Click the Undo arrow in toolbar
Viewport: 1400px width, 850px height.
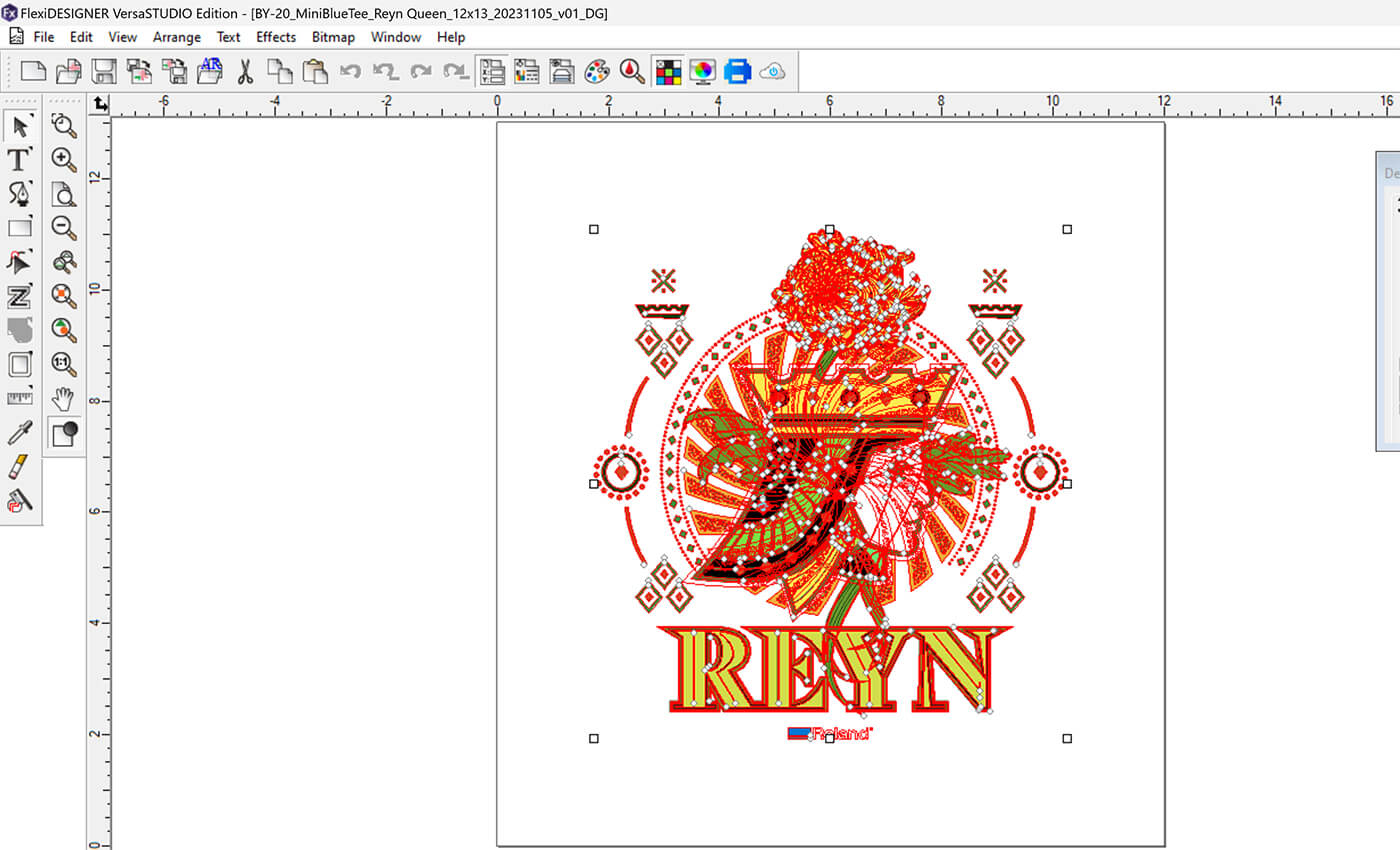coord(350,71)
